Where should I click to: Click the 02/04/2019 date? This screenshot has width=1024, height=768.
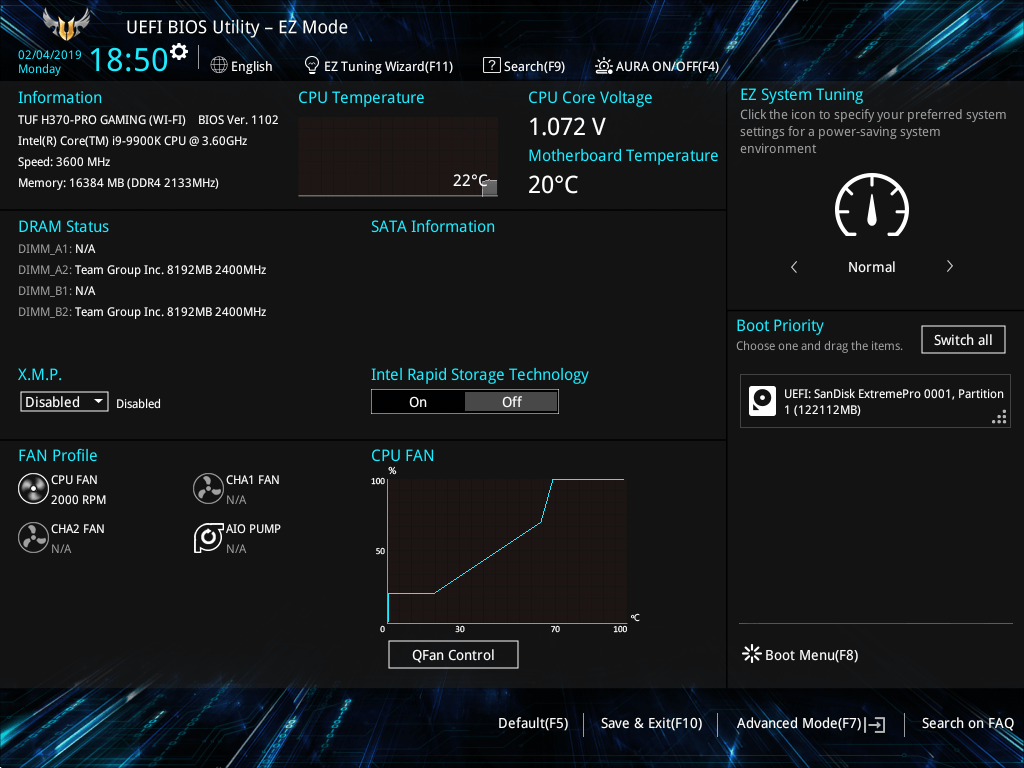[x=50, y=55]
